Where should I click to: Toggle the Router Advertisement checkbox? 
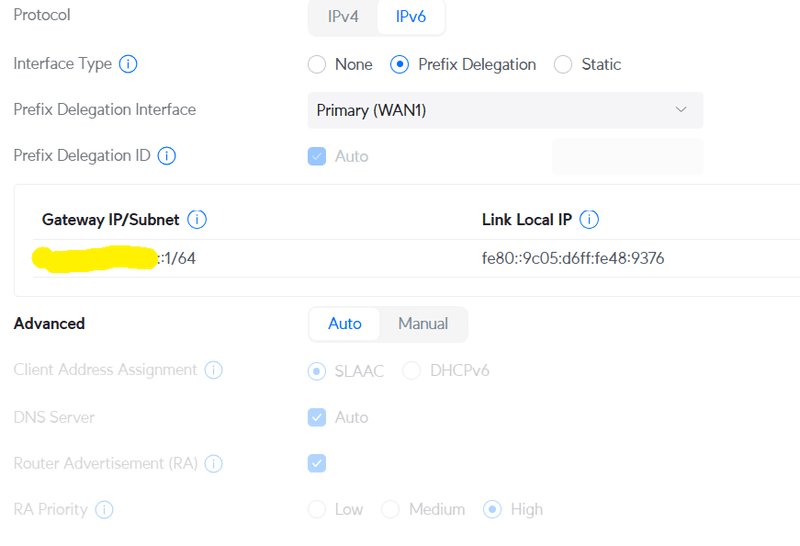317,463
